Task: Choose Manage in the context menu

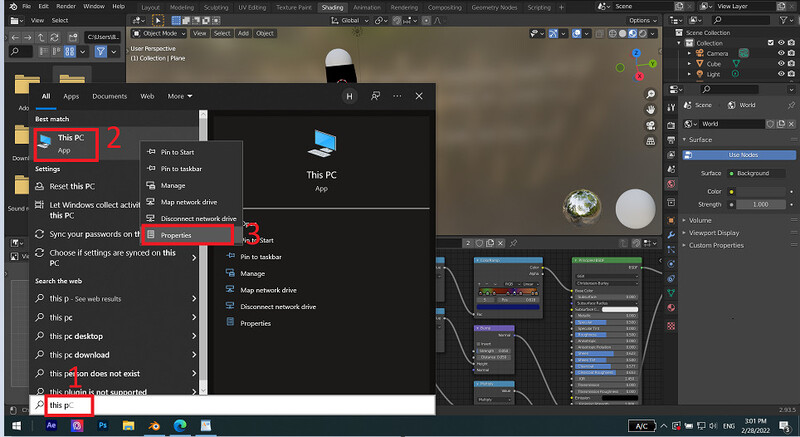Action: (191, 186)
